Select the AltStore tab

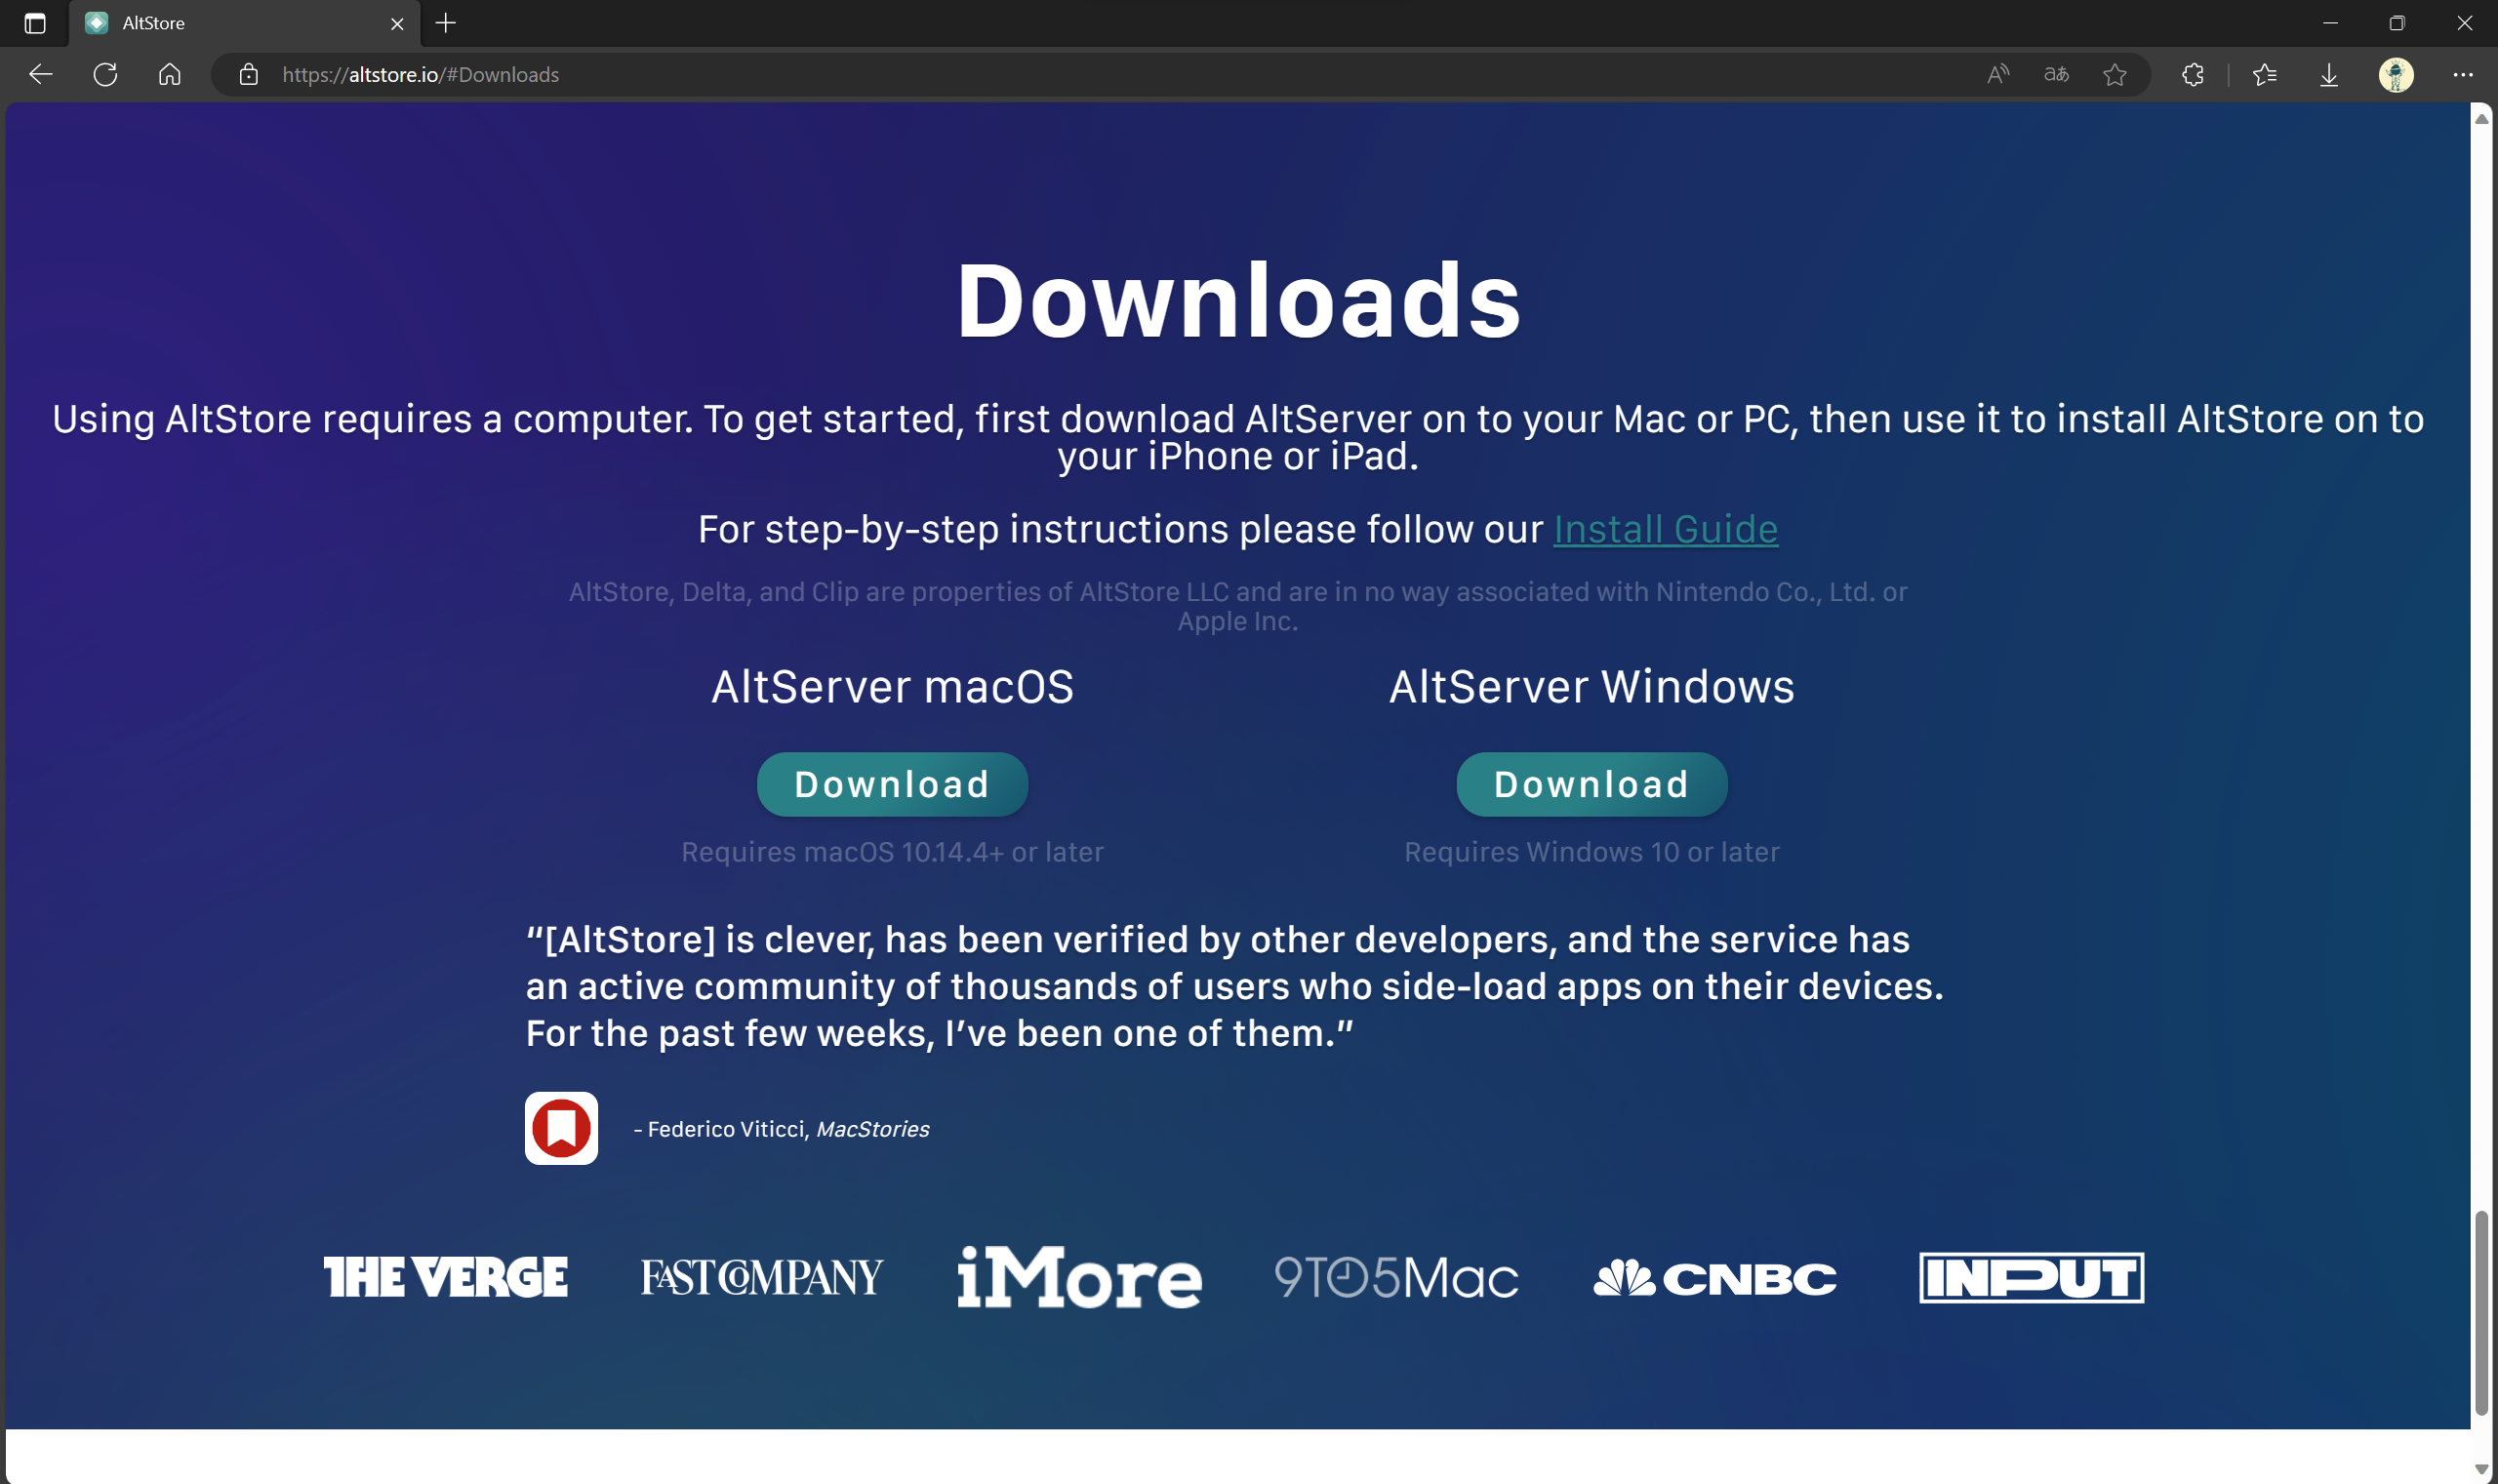230,23
